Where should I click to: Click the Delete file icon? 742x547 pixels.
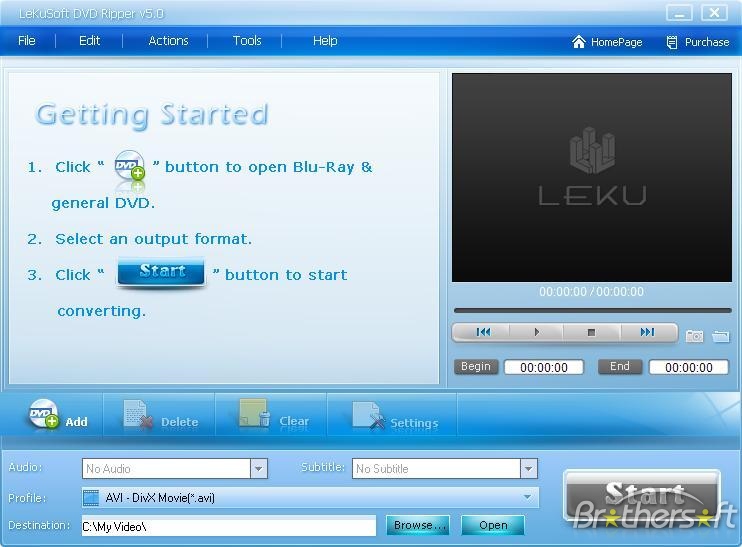pos(138,414)
